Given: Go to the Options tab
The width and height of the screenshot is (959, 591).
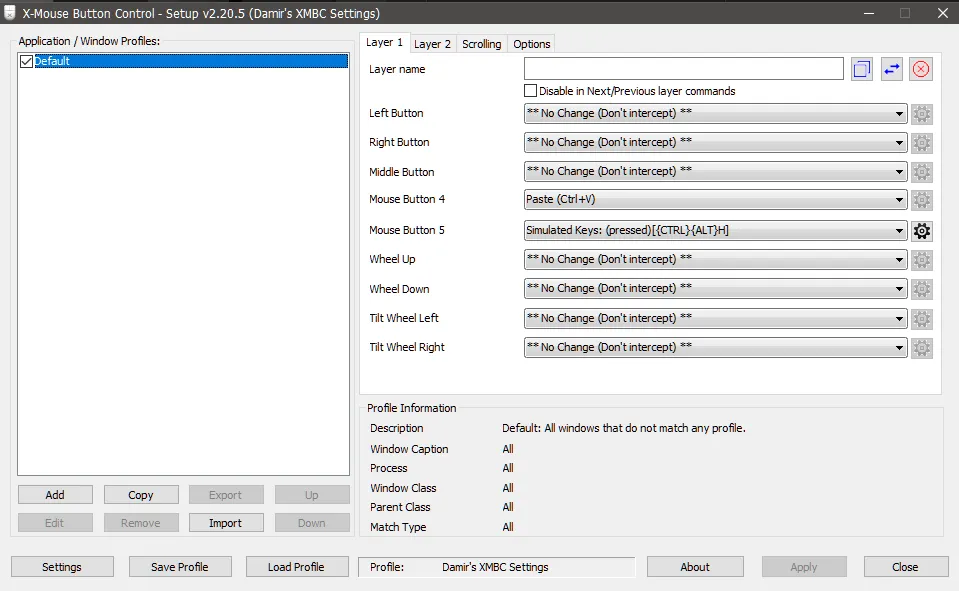Looking at the screenshot, I should (531, 44).
